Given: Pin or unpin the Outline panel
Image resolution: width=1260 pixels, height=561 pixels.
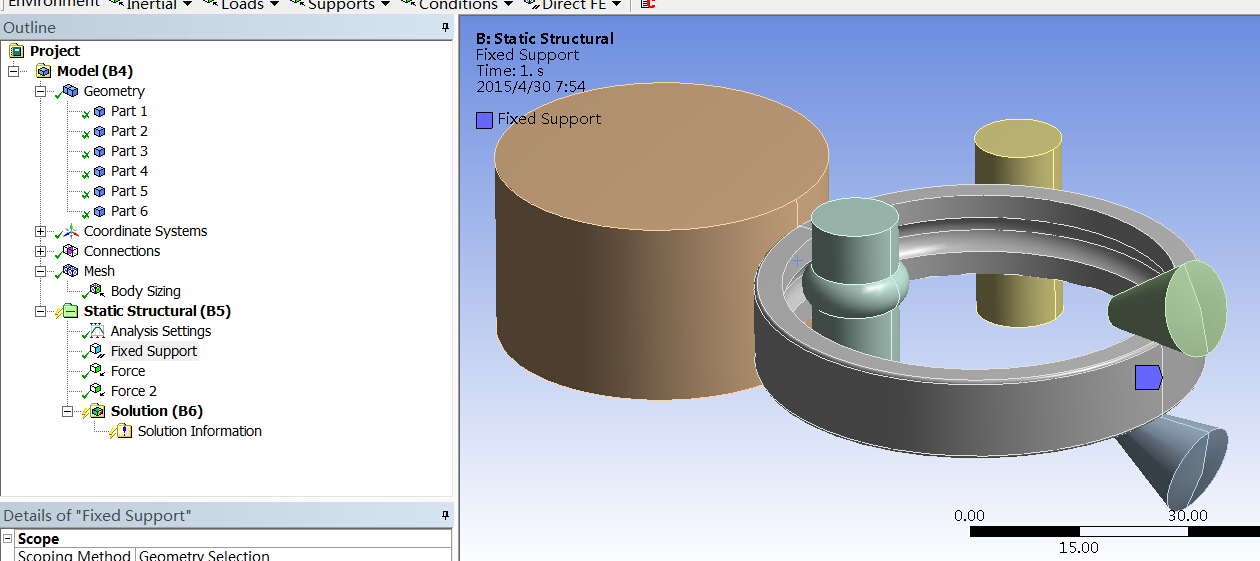Looking at the screenshot, I should (x=445, y=28).
